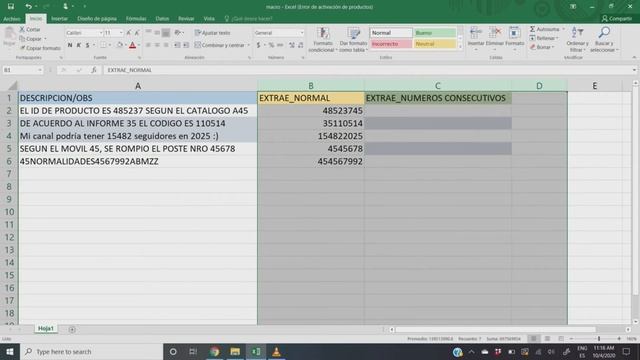Apply fill color bucket
This screenshot has width=640, height=360.
[120, 45]
